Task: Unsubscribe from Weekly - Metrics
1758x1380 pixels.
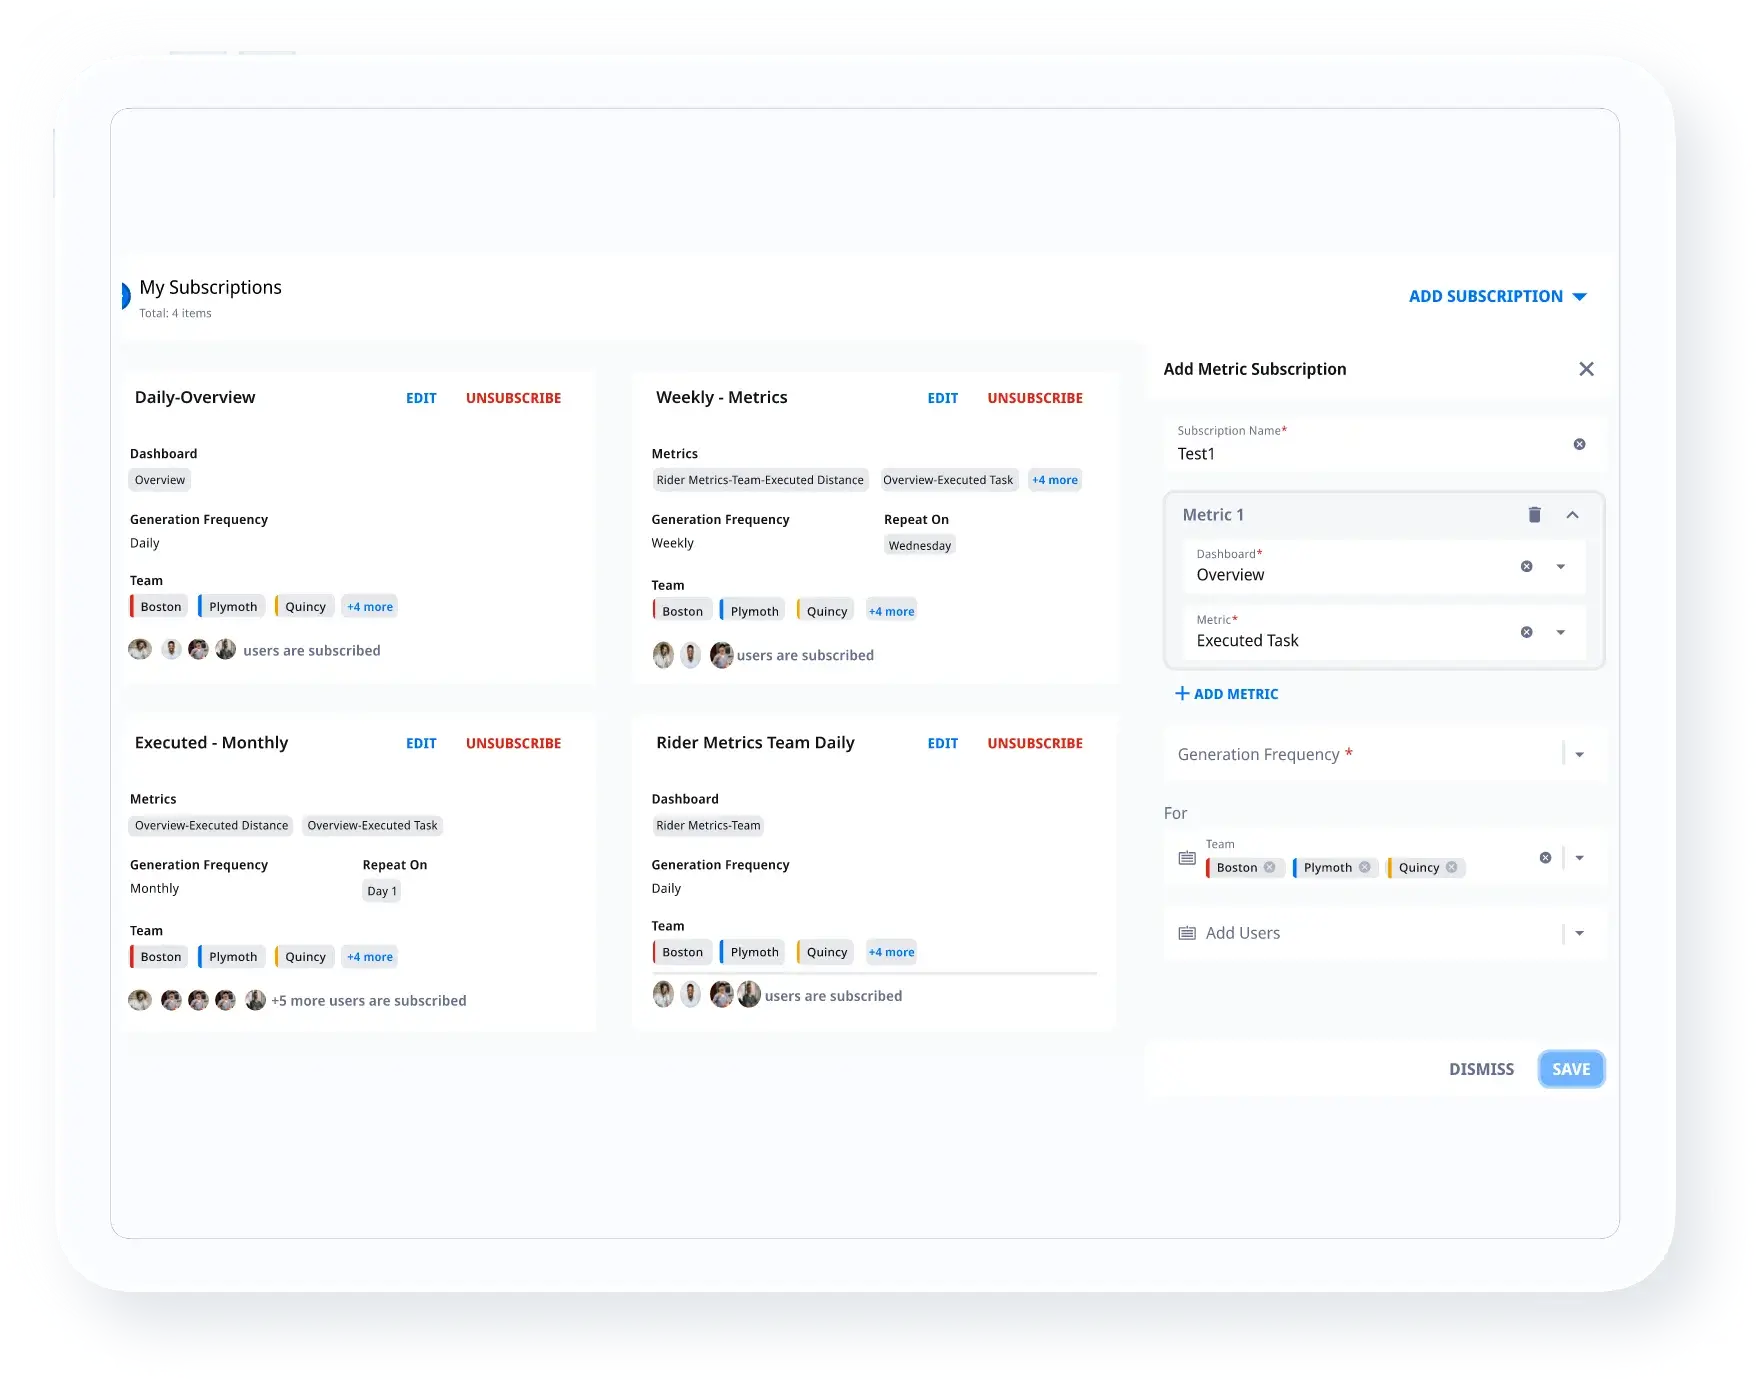Action: [x=1034, y=398]
